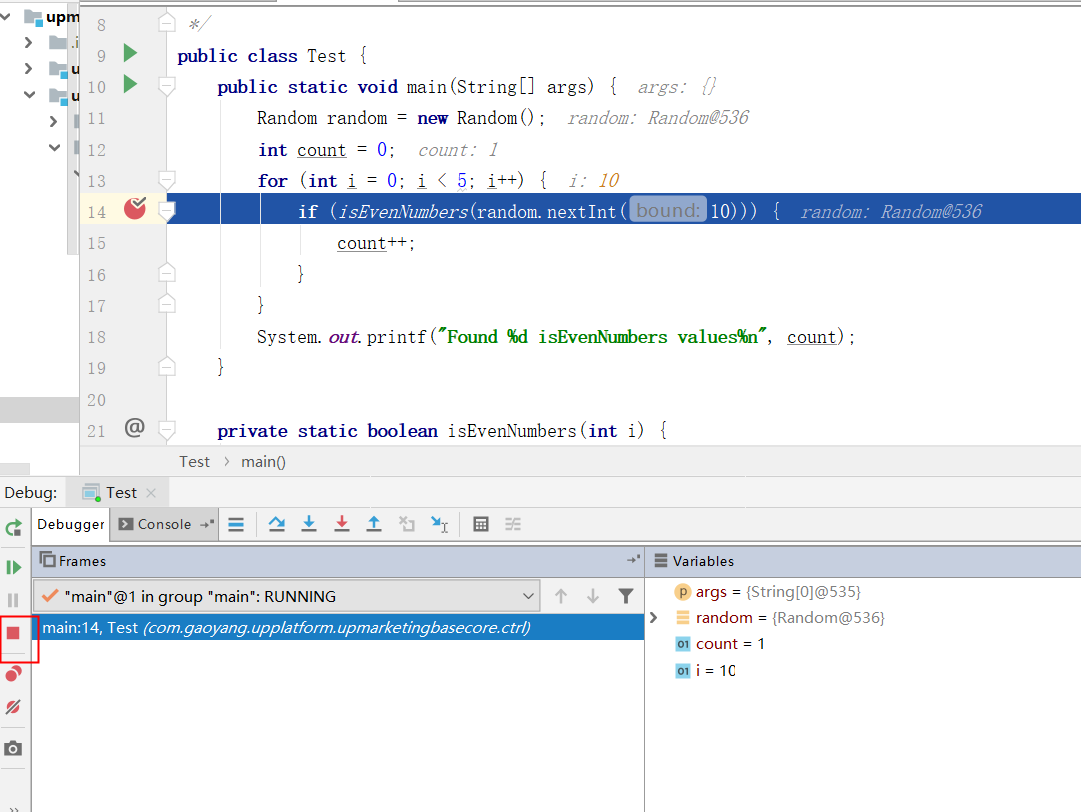Click the isEvenNumbers call on line 14

403,212
